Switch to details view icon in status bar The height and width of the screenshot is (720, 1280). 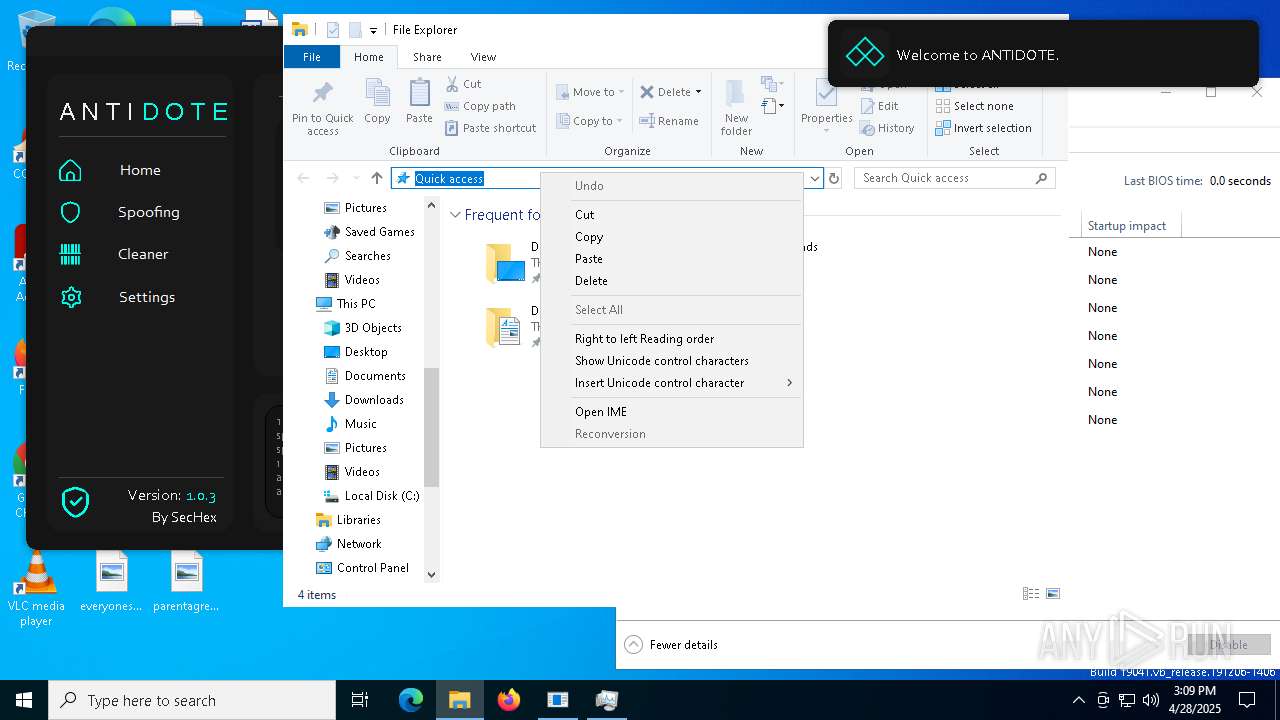click(x=1031, y=594)
